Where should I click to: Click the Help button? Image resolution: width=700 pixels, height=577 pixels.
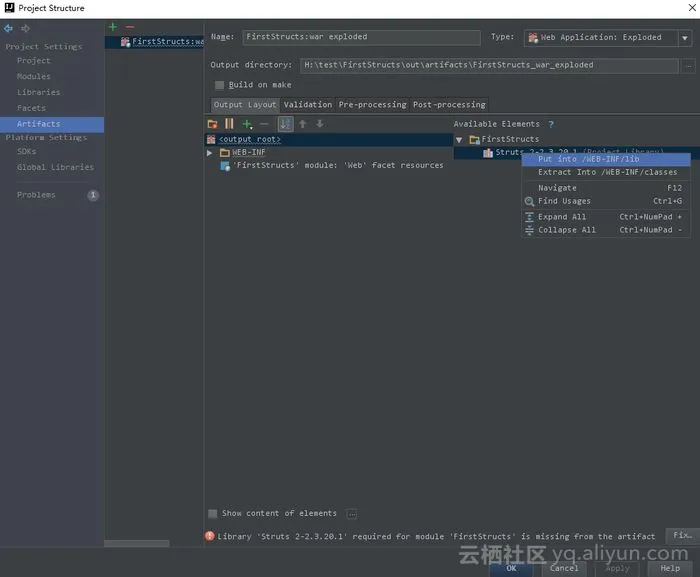coord(670,569)
